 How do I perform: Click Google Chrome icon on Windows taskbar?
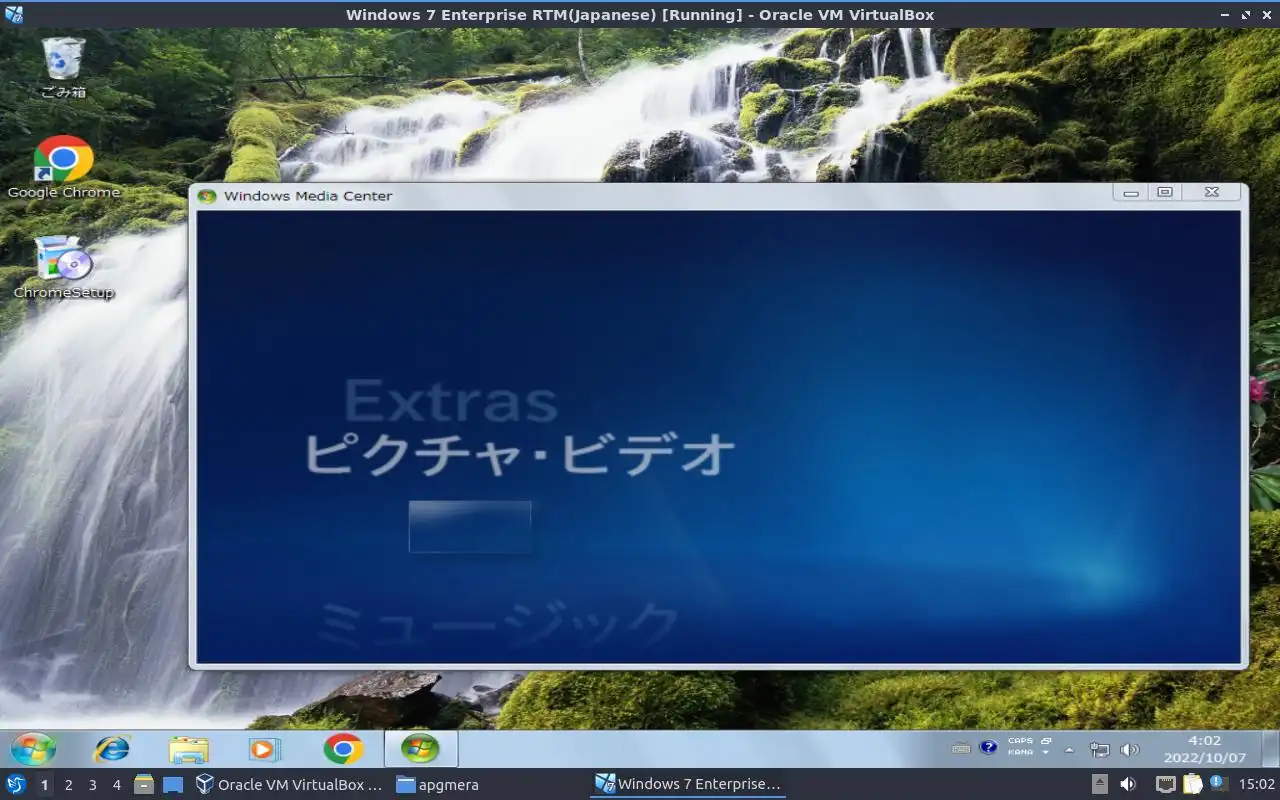(343, 749)
